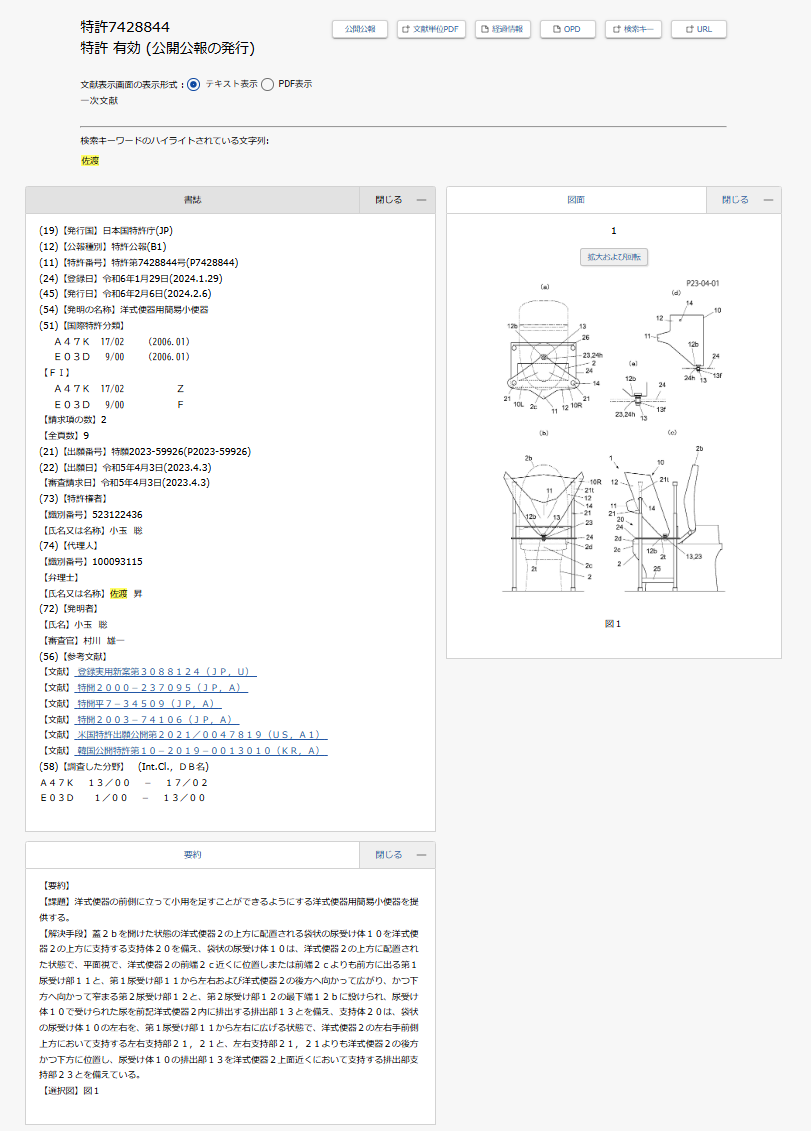The height and width of the screenshot is (1131, 811).
Task: Collapse the 要約 panel with 閉じる
Action: [x=398, y=855]
